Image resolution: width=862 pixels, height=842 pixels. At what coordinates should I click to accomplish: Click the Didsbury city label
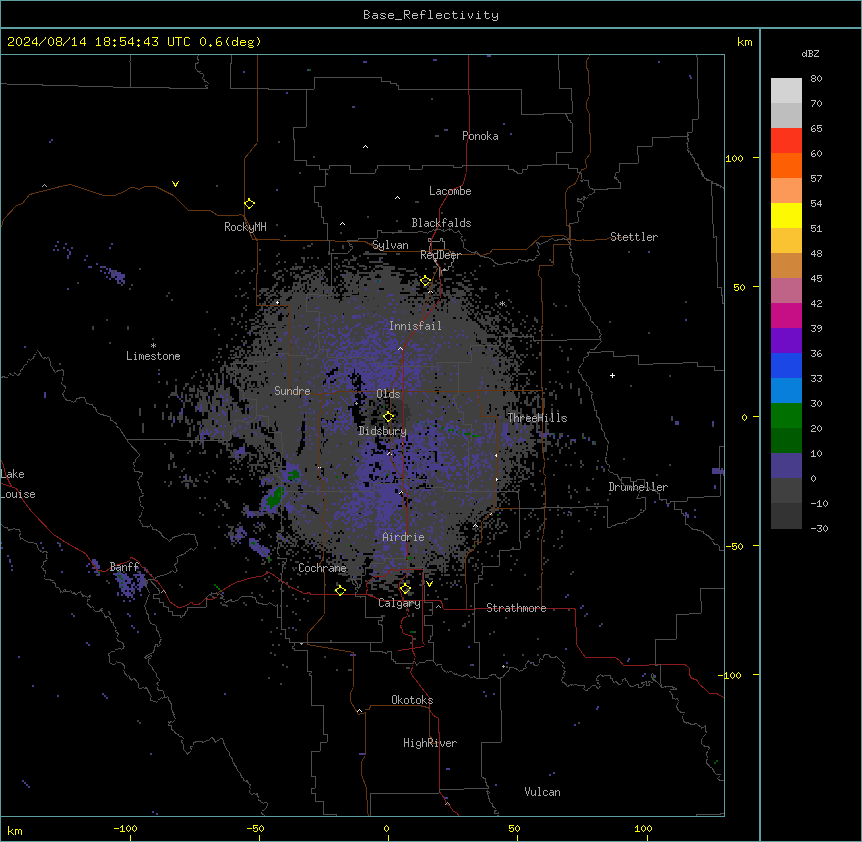coord(383,431)
